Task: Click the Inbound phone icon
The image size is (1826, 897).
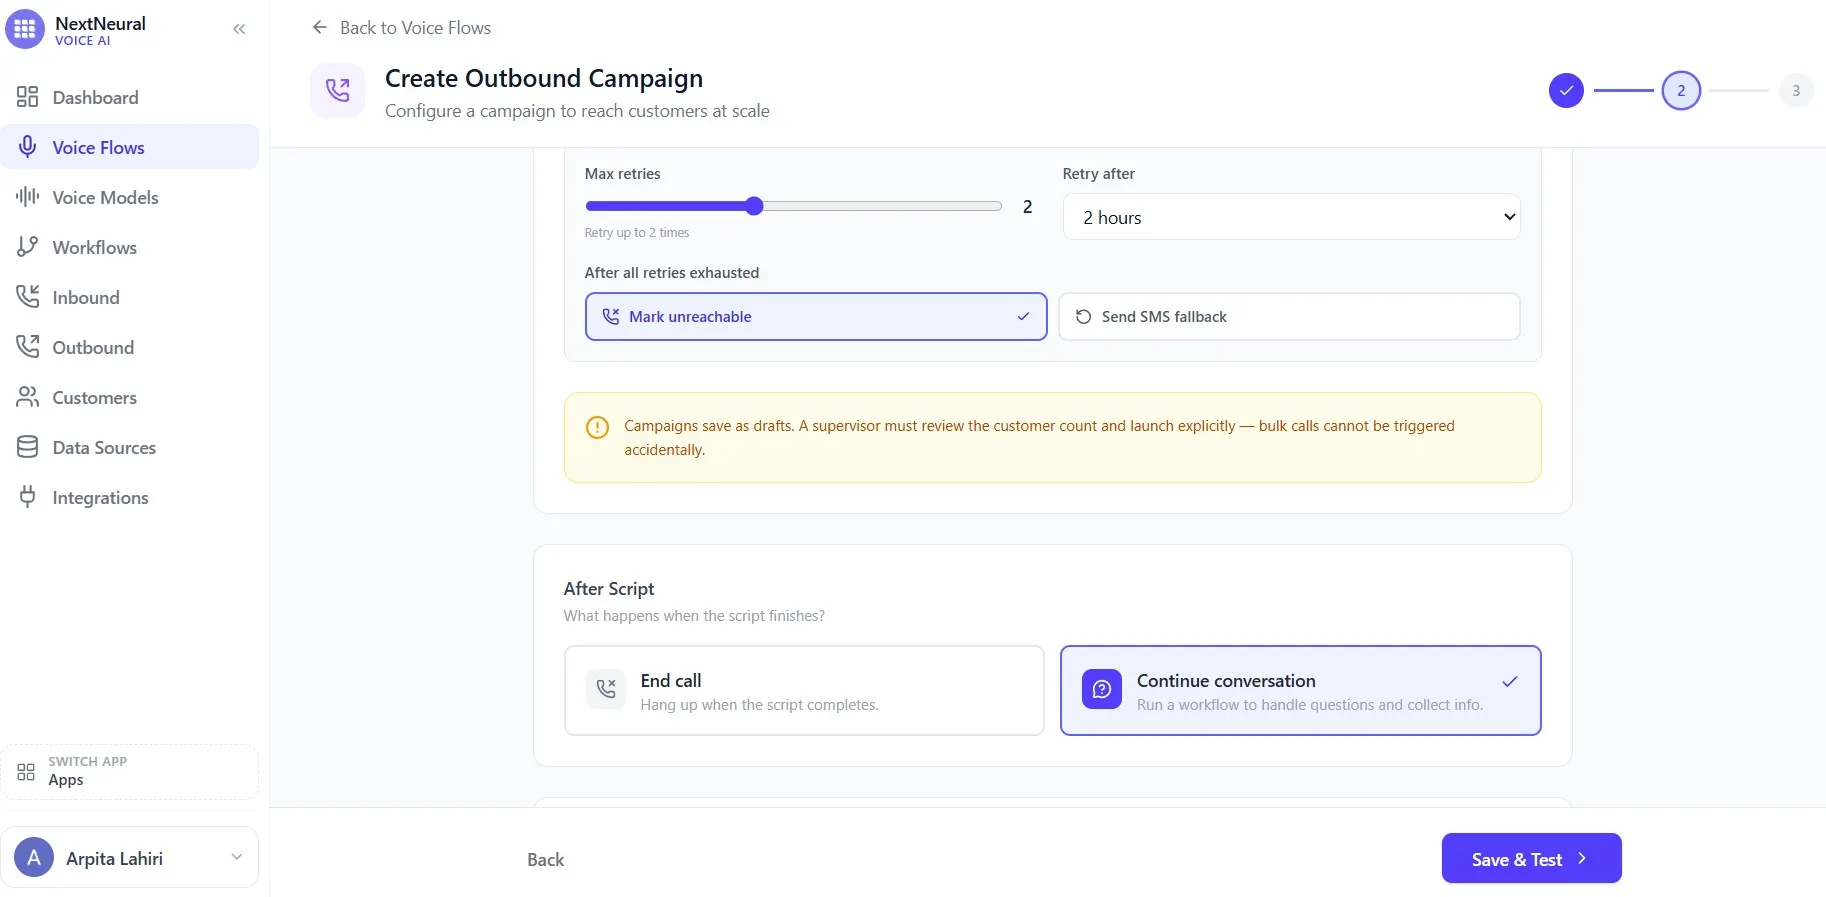Action: 28,297
